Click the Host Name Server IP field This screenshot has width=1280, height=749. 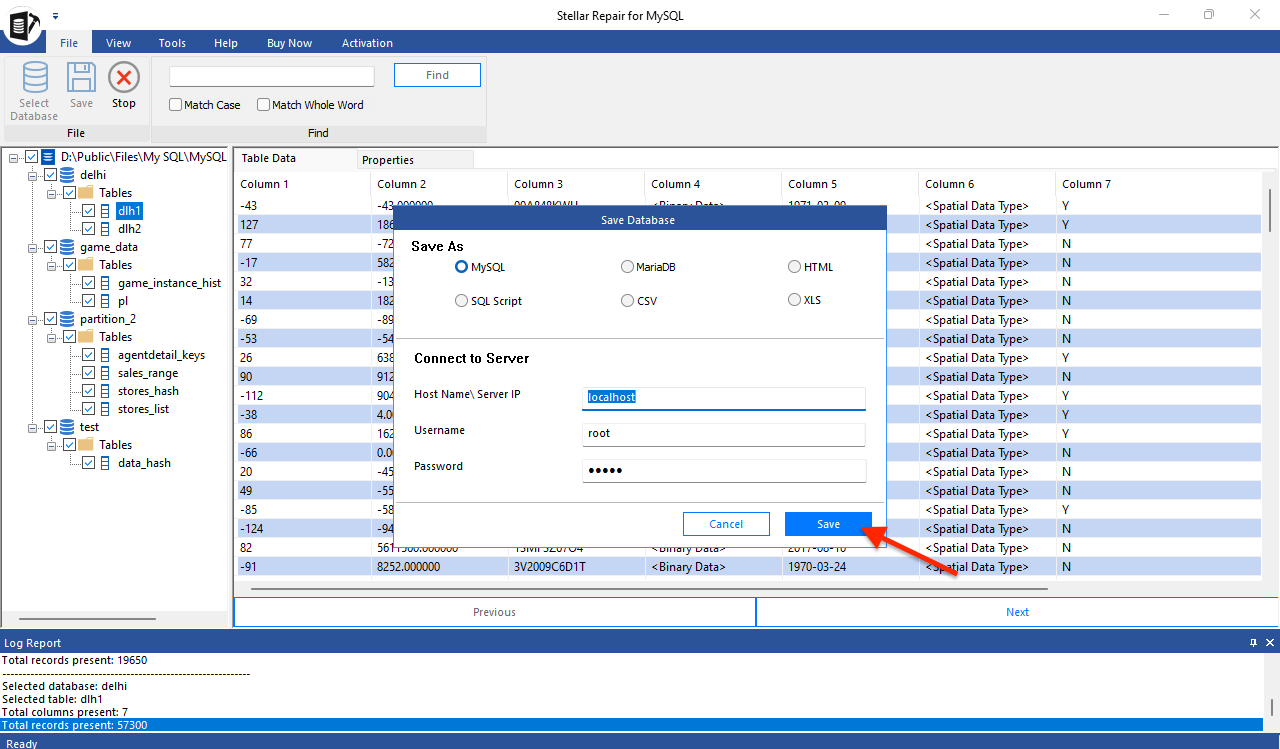click(723, 398)
